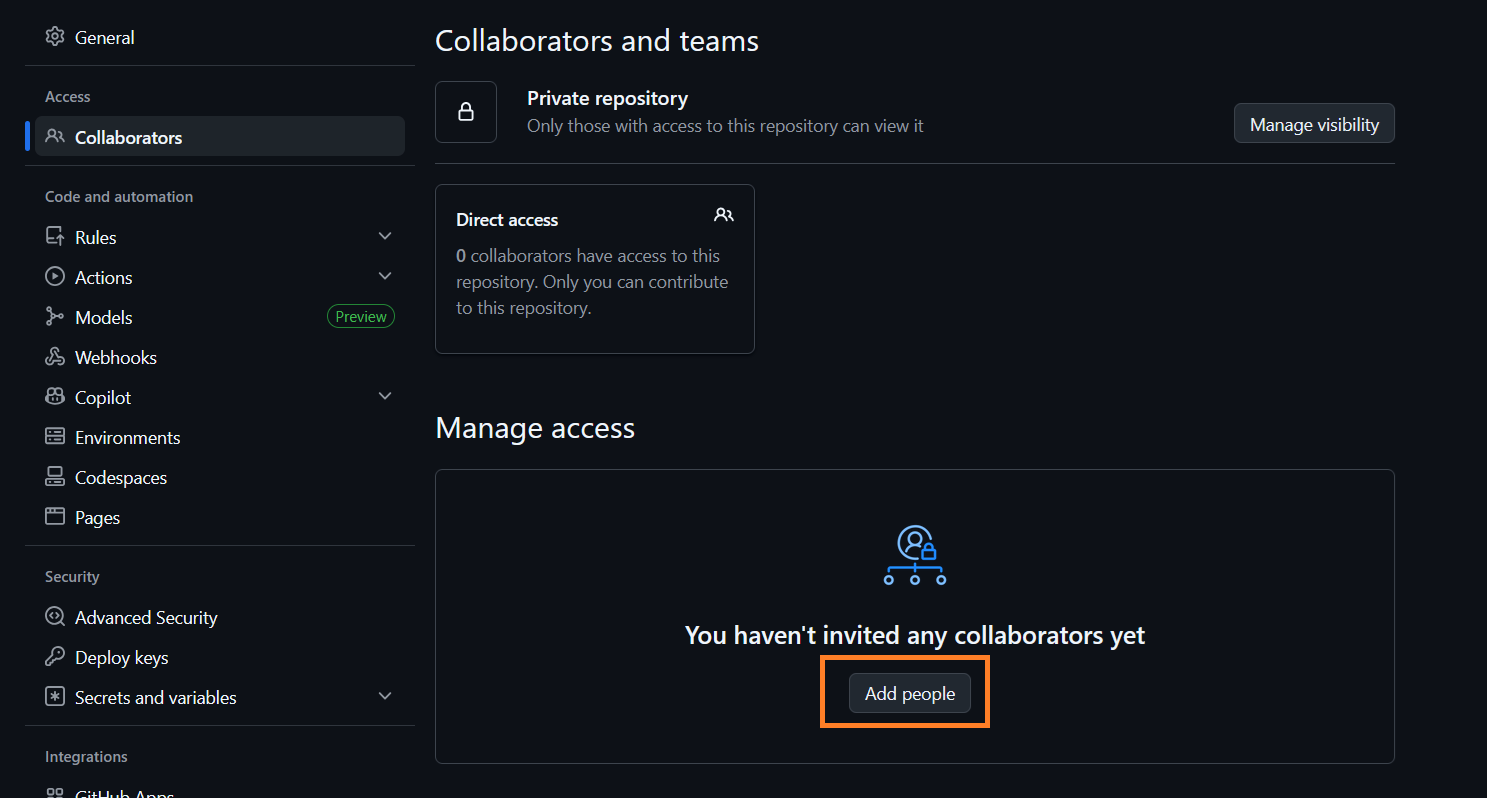Expand Secrets and variables chevron

tap(385, 697)
